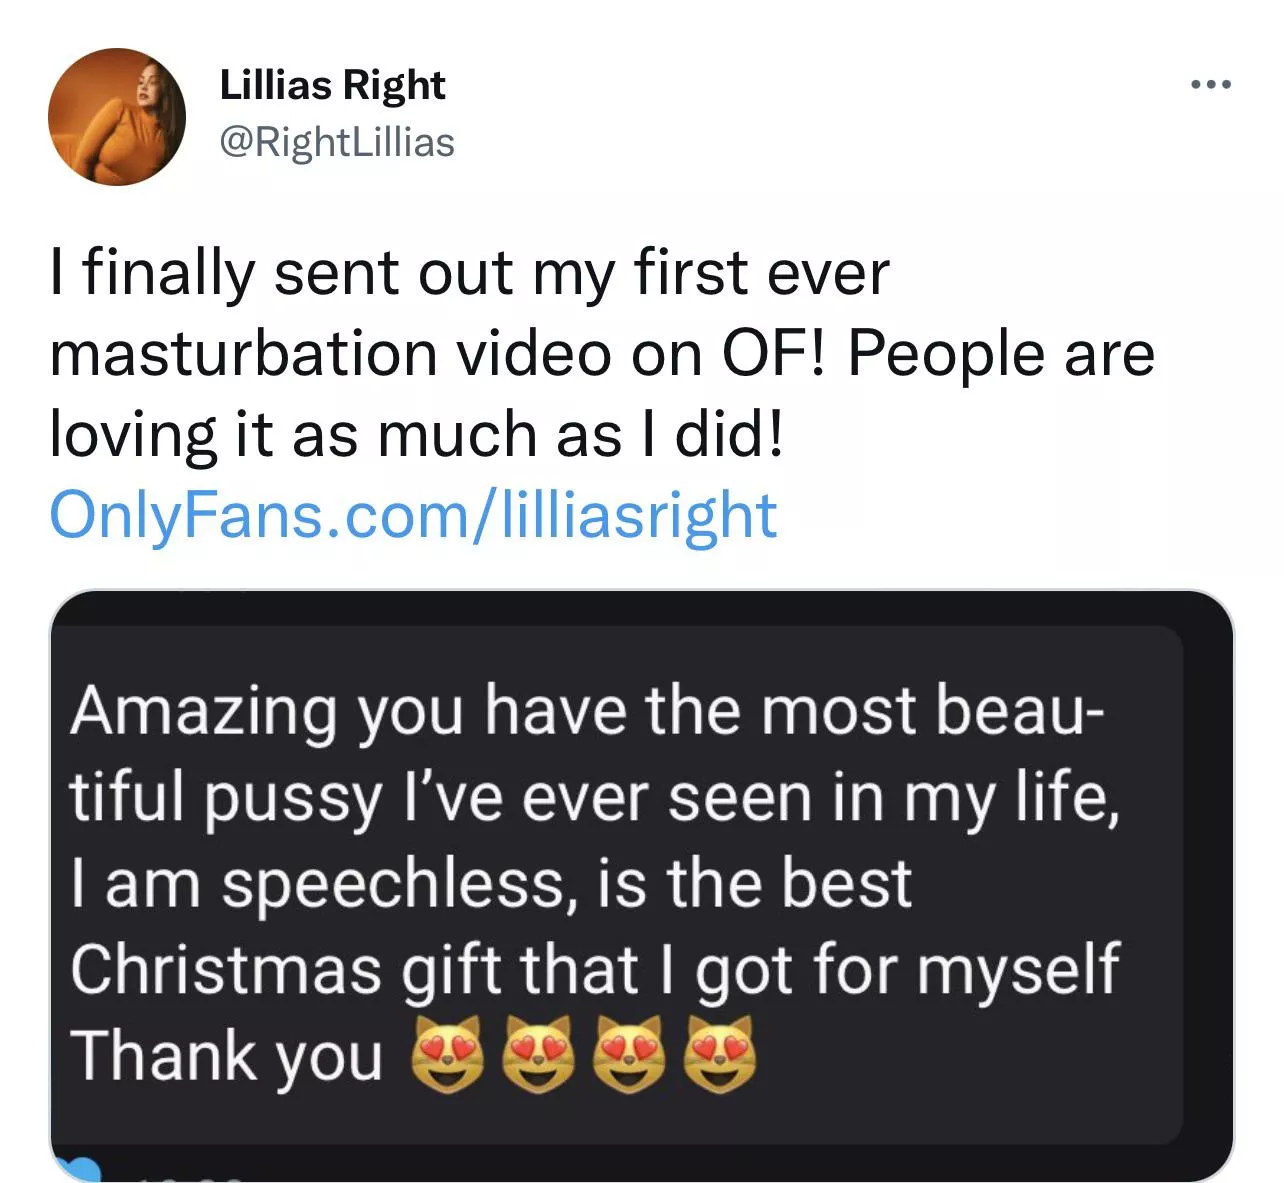Click the blue icon at embedded image's bottom edge
The width and height of the screenshot is (1284, 1183).
(82, 1170)
